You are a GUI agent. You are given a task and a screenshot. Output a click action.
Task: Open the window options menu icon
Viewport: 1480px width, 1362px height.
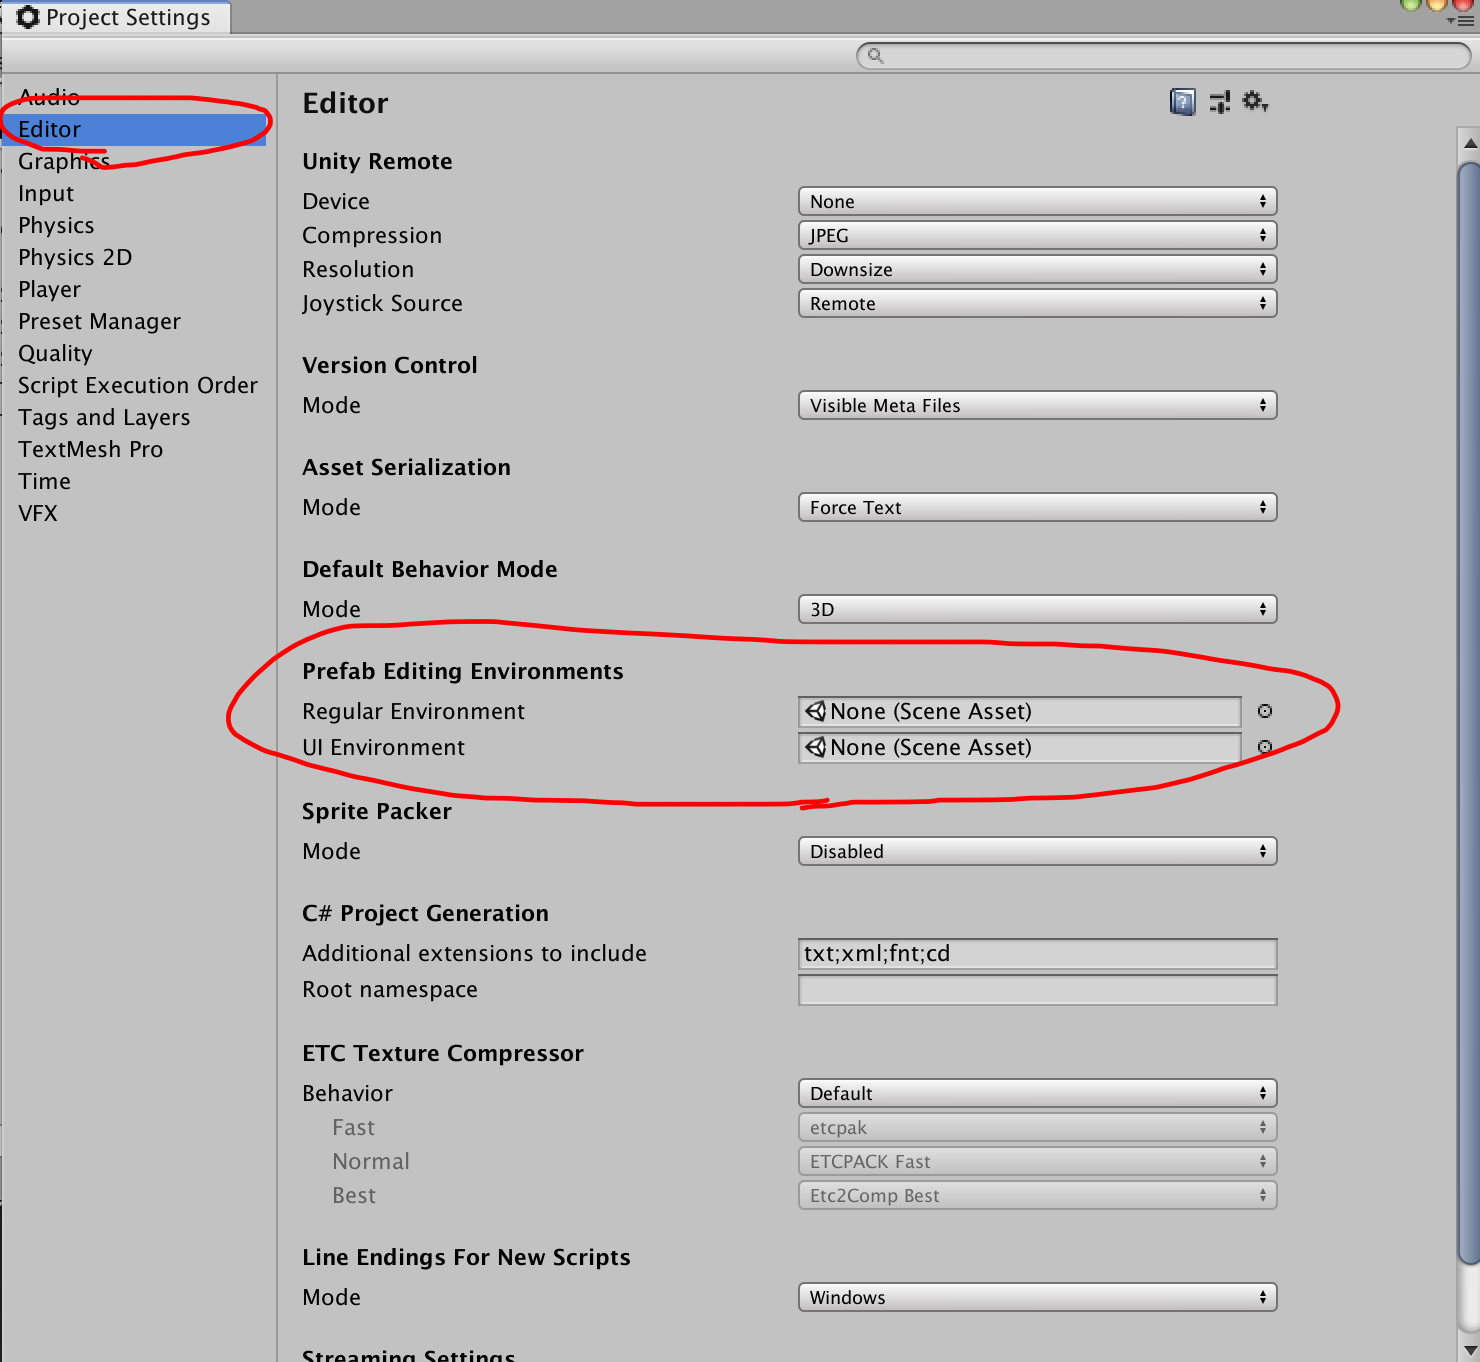pyautogui.click(x=1463, y=20)
